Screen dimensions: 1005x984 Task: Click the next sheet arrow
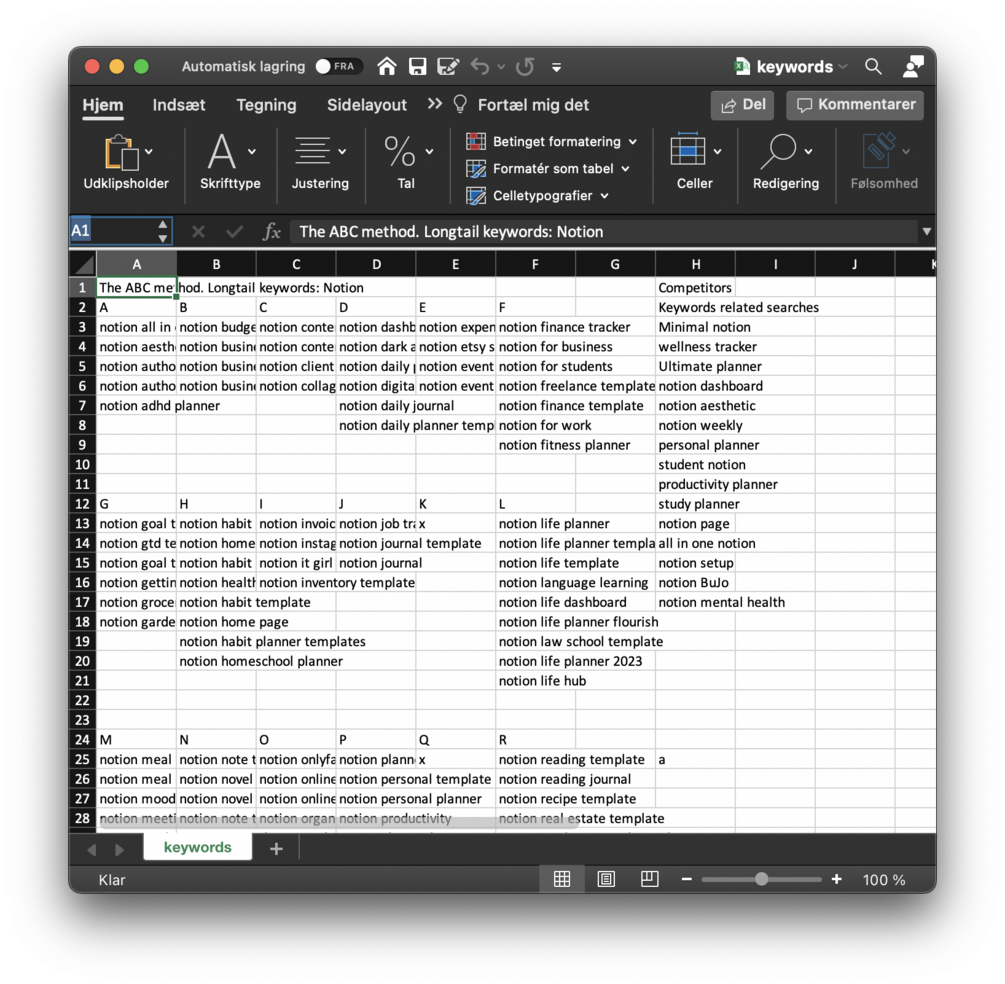(119, 849)
